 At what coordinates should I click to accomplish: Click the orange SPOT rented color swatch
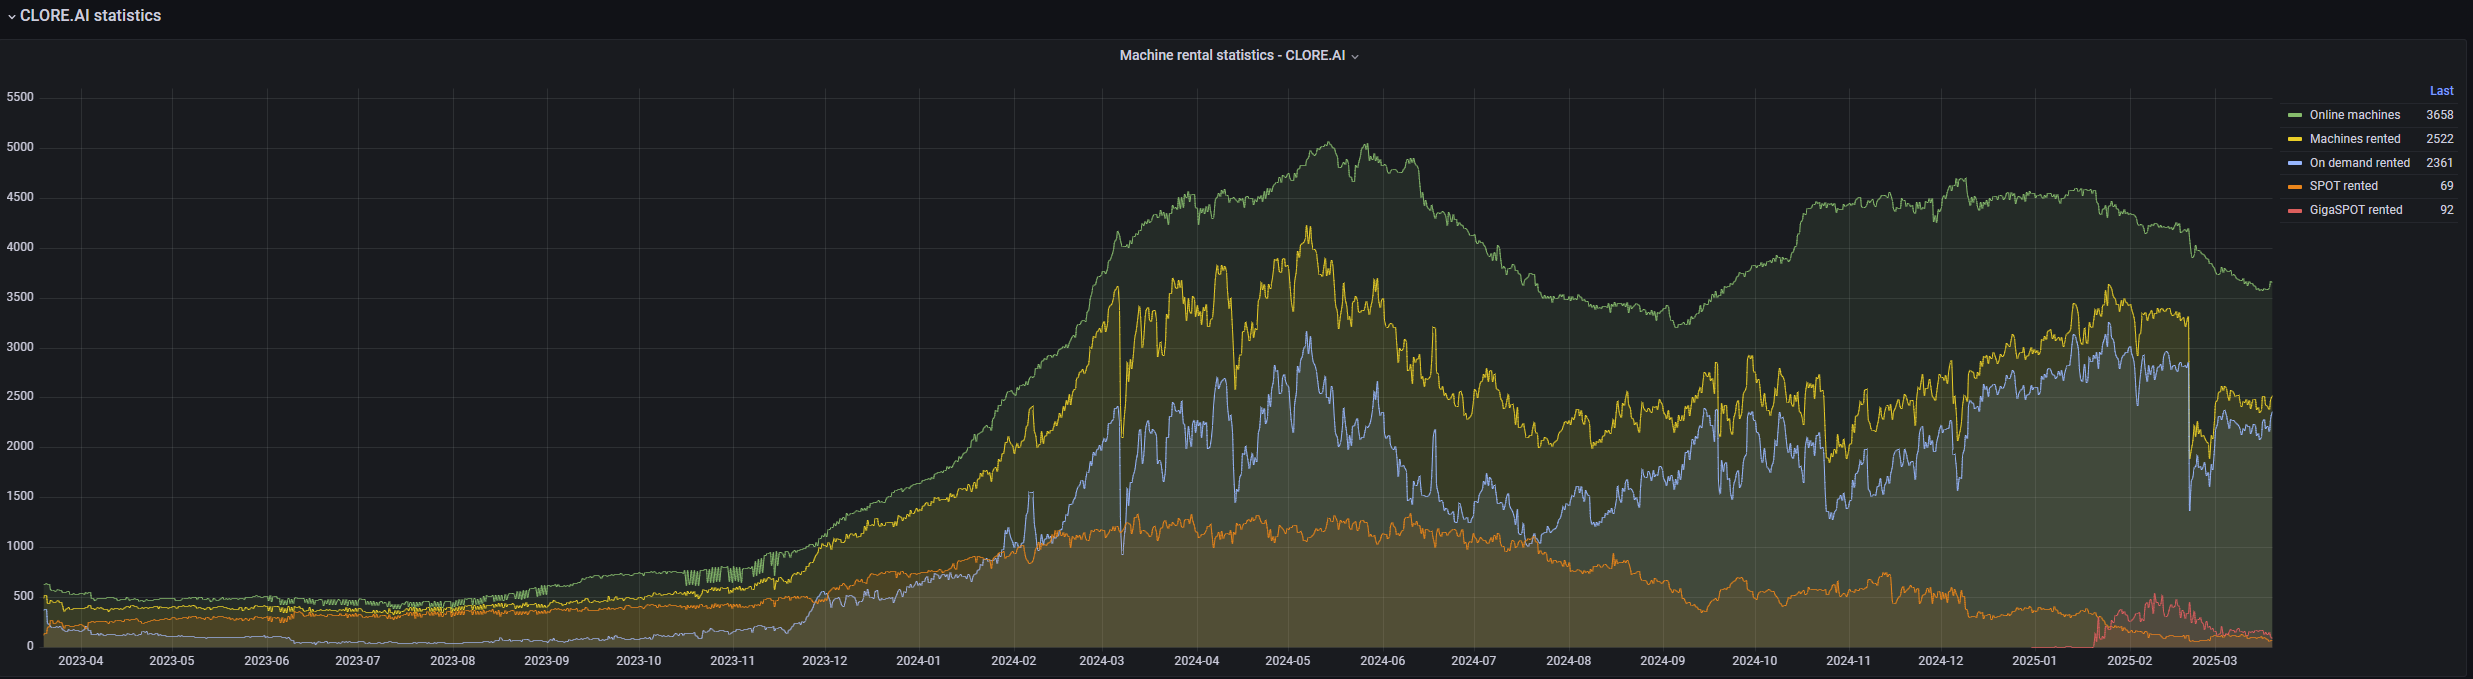(x=2295, y=186)
